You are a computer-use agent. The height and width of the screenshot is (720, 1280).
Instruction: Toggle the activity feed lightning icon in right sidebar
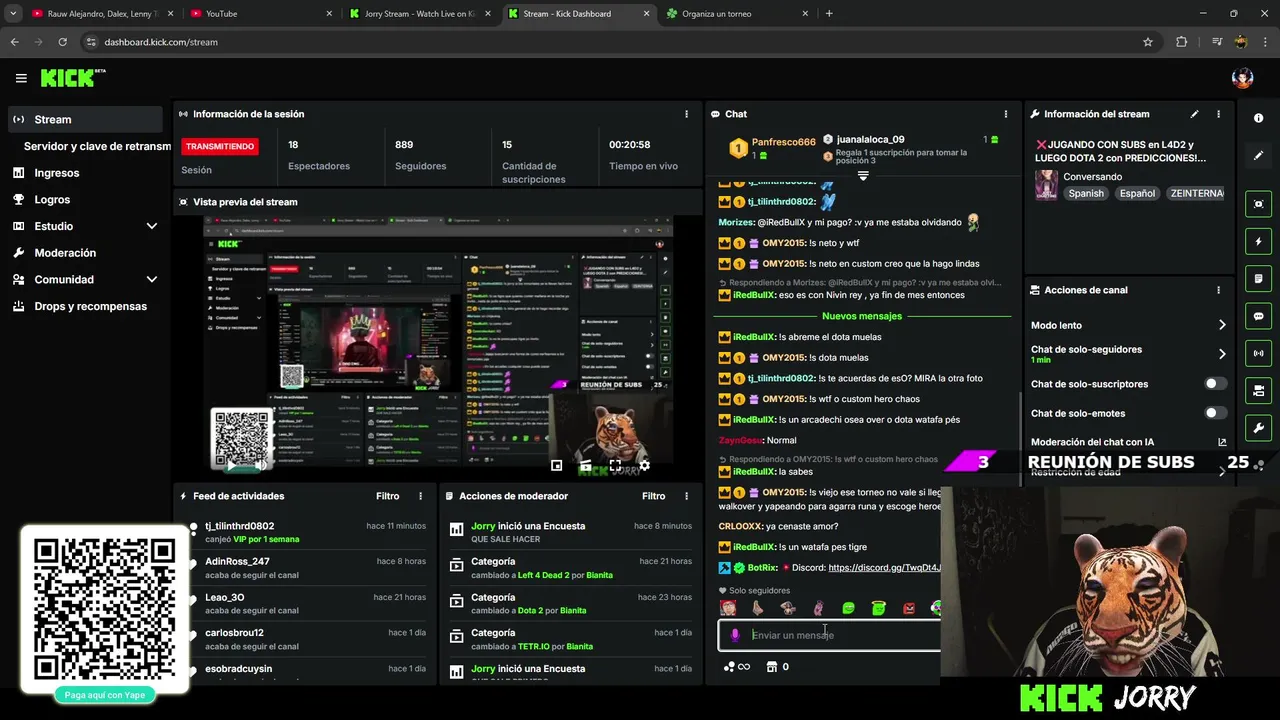(1258, 241)
